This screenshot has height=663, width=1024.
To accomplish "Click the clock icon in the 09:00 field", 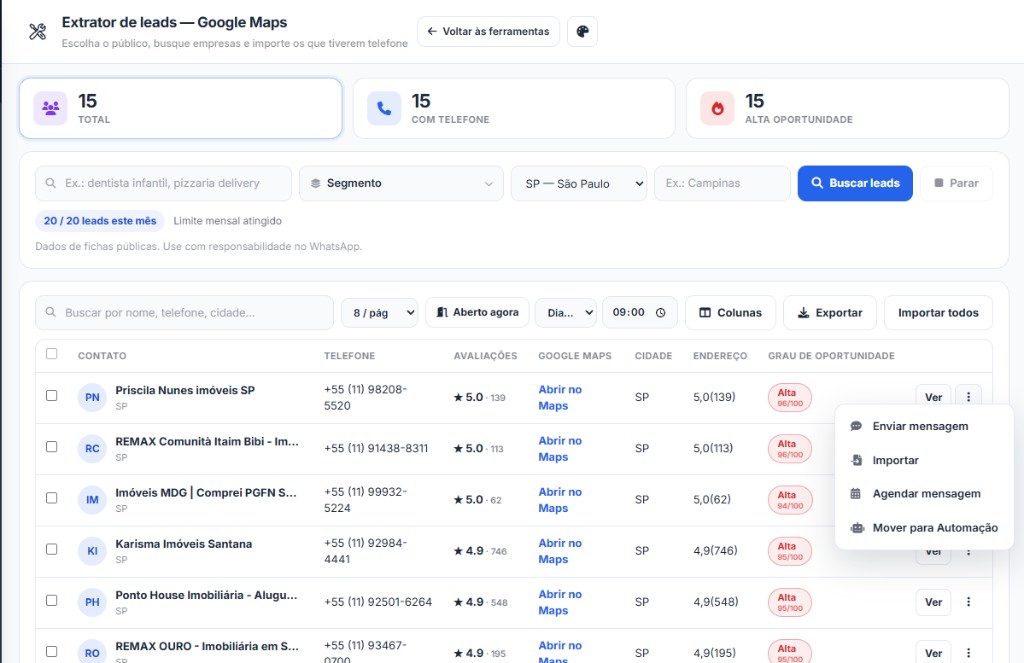I will [660, 313].
